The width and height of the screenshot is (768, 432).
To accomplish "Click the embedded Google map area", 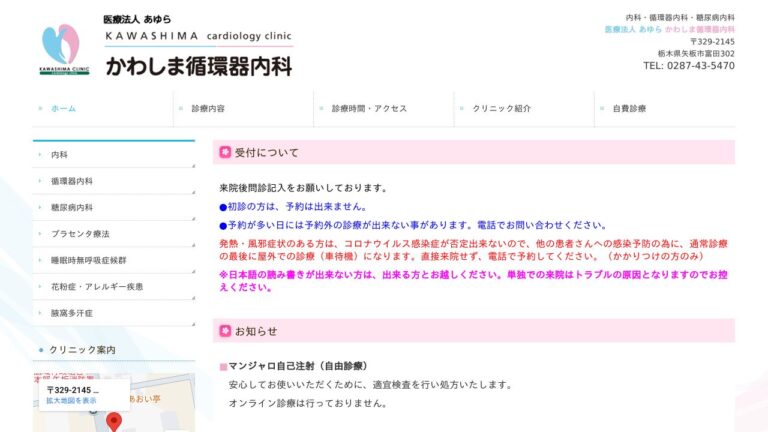I will click(x=114, y=403).
